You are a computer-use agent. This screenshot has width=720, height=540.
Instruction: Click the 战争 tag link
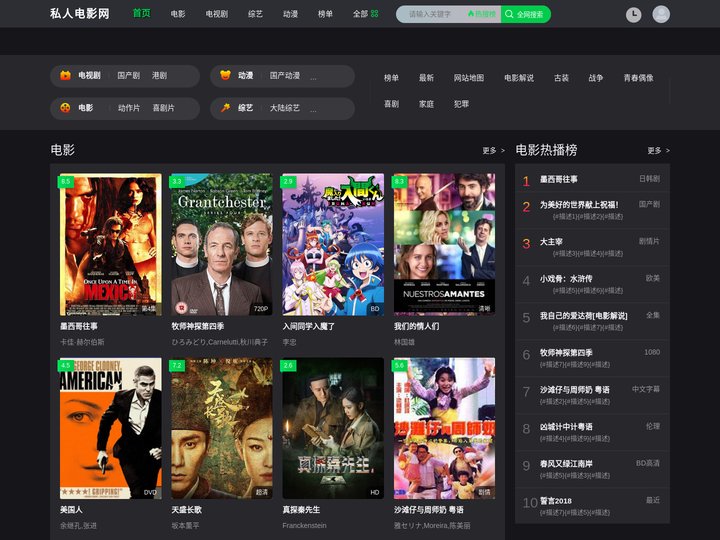pyautogui.click(x=596, y=78)
